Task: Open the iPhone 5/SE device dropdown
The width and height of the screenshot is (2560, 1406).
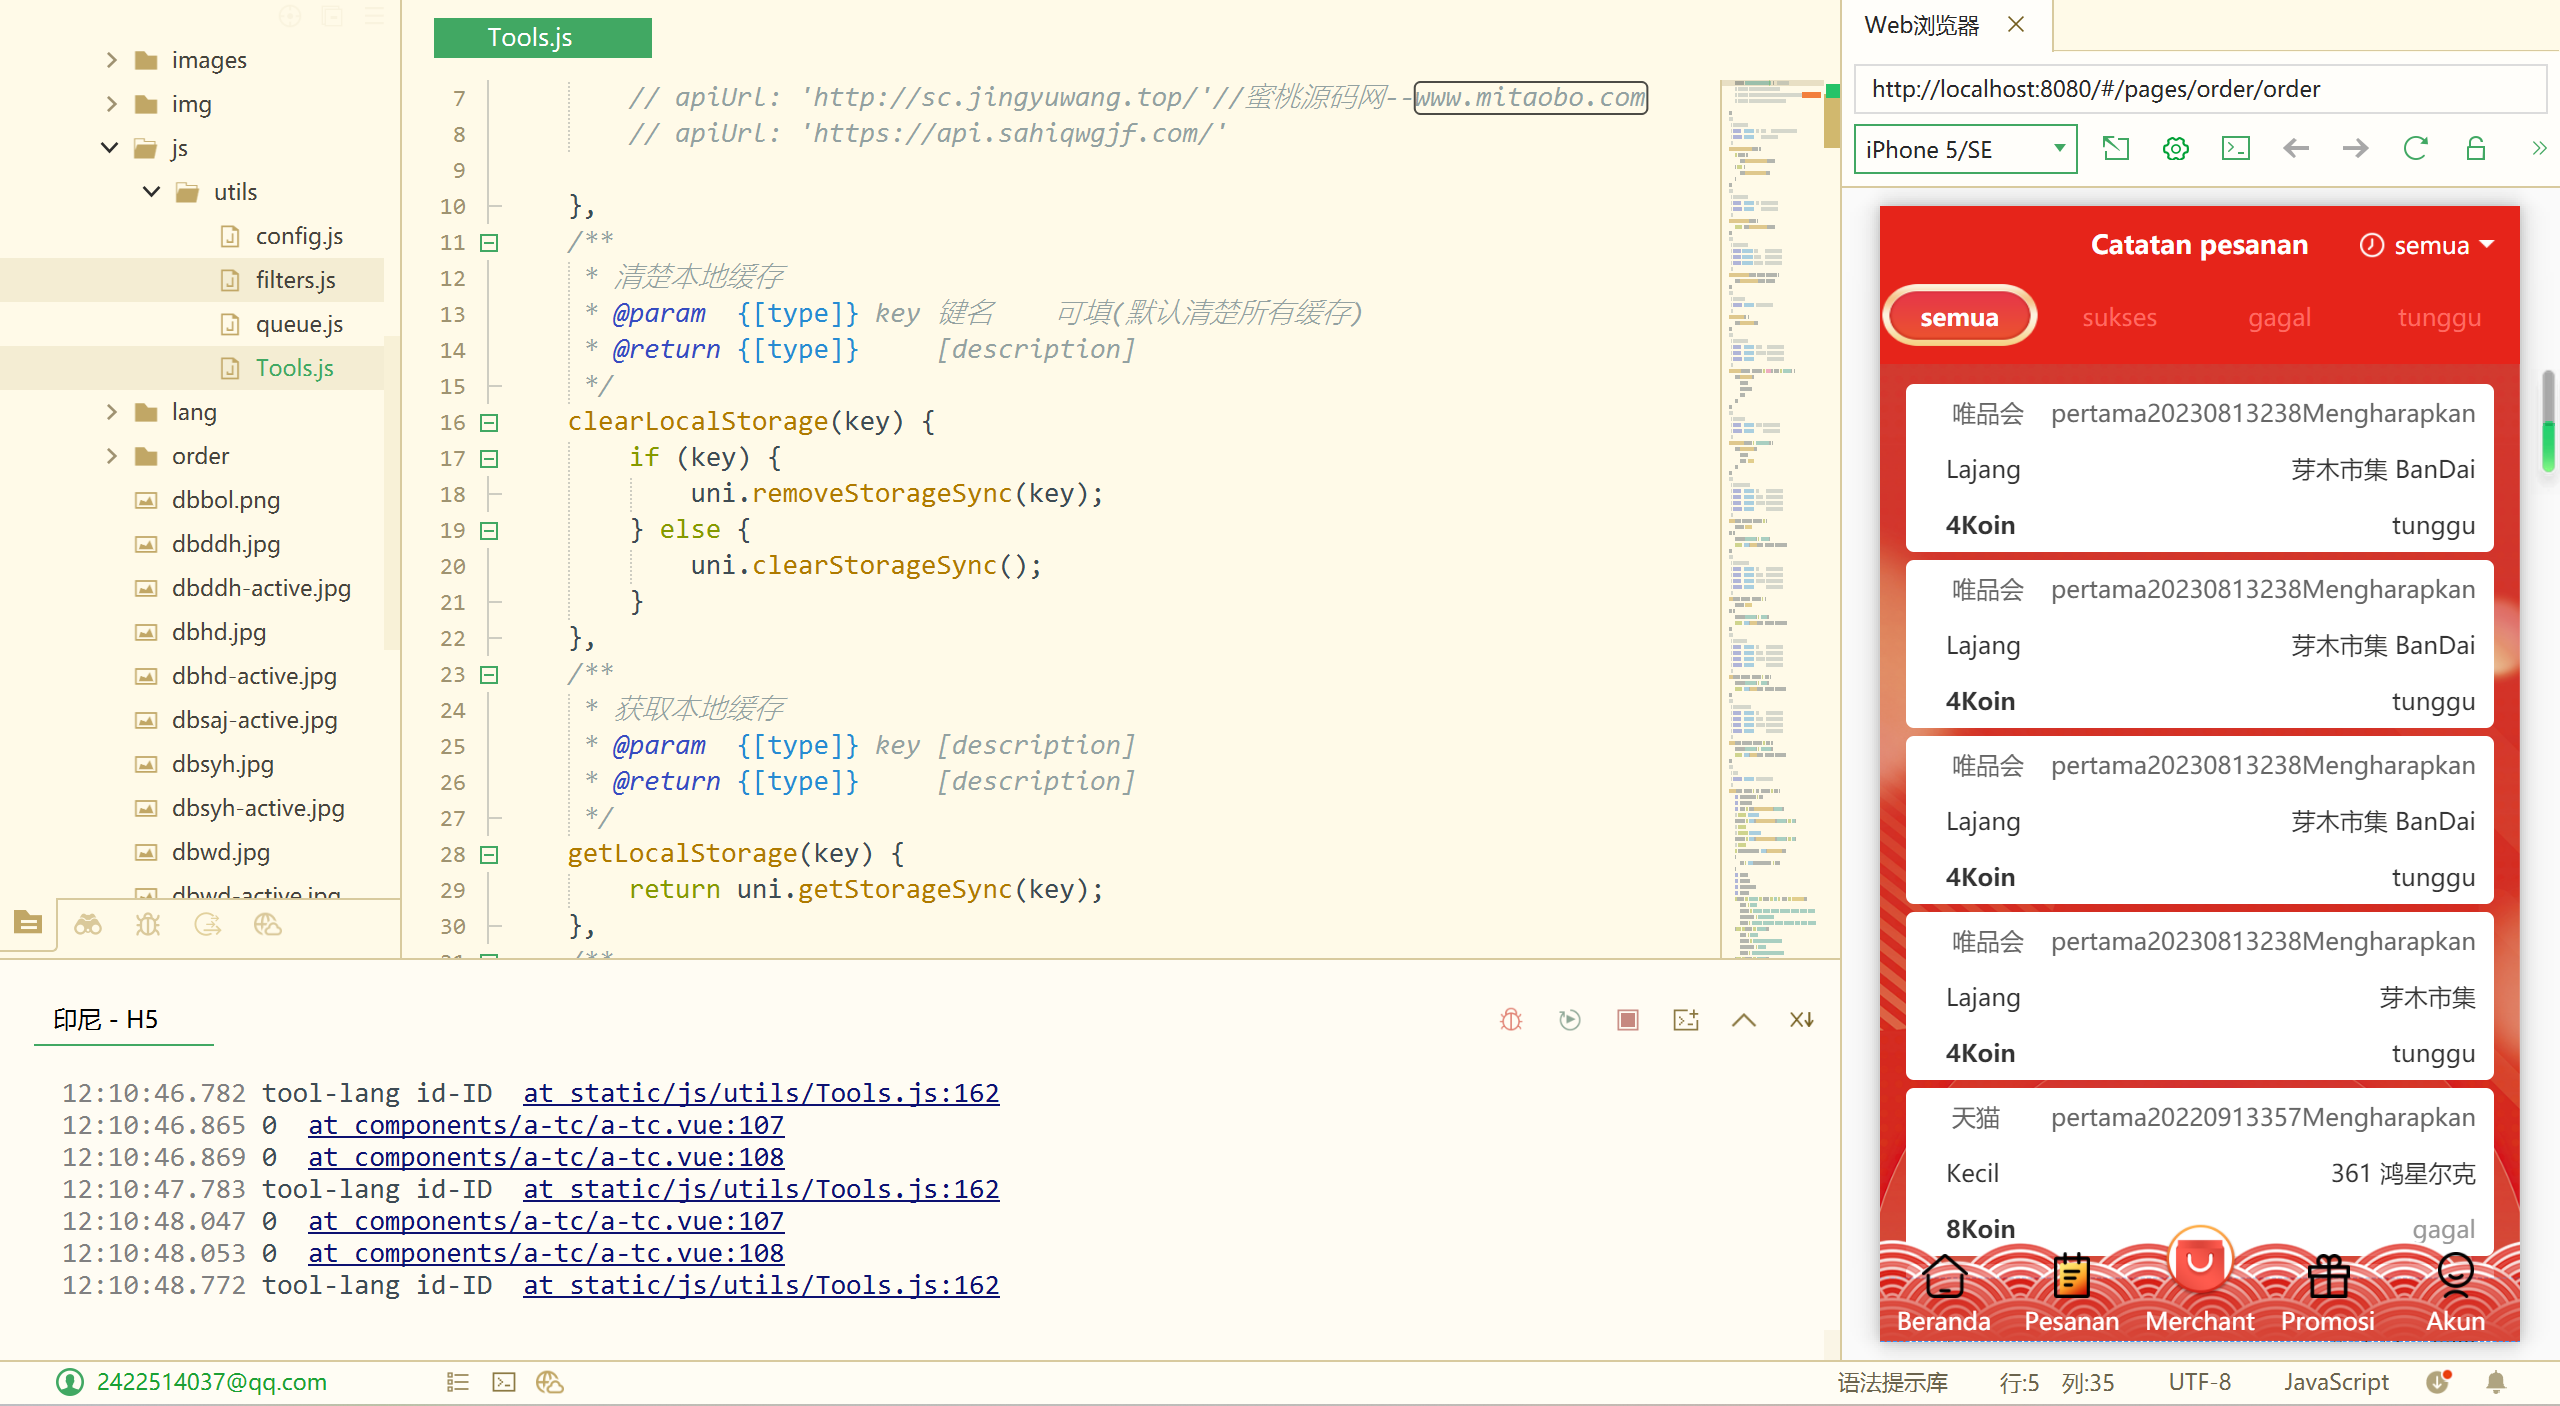Action: pyautogui.click(x=1964, y=149)
